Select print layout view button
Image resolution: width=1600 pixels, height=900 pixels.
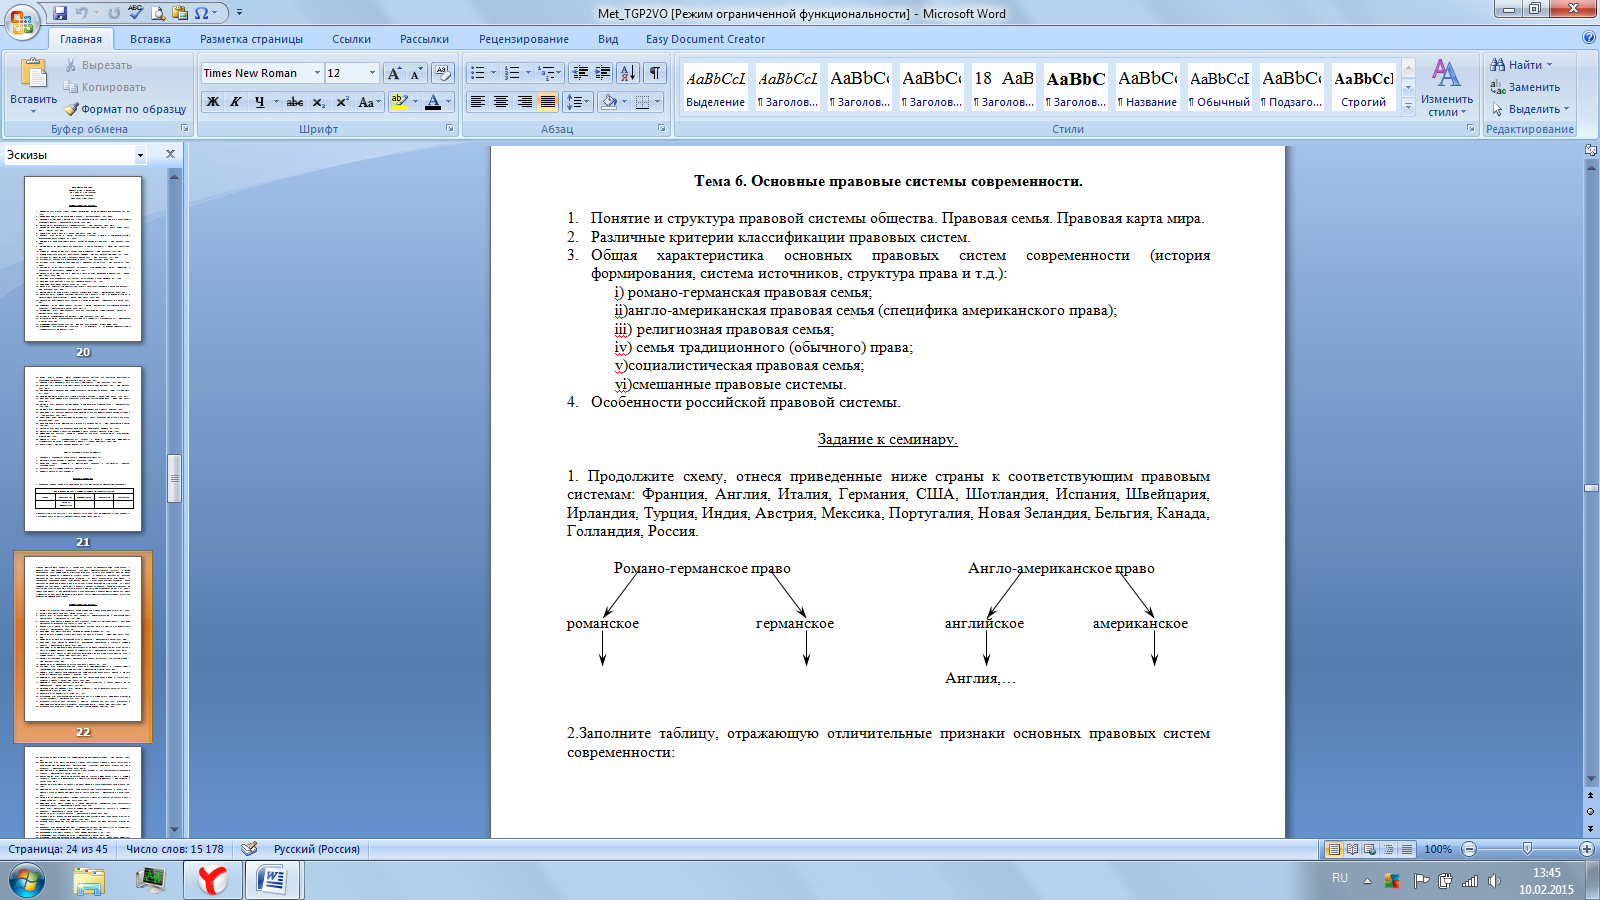[x=1333, y=849]
